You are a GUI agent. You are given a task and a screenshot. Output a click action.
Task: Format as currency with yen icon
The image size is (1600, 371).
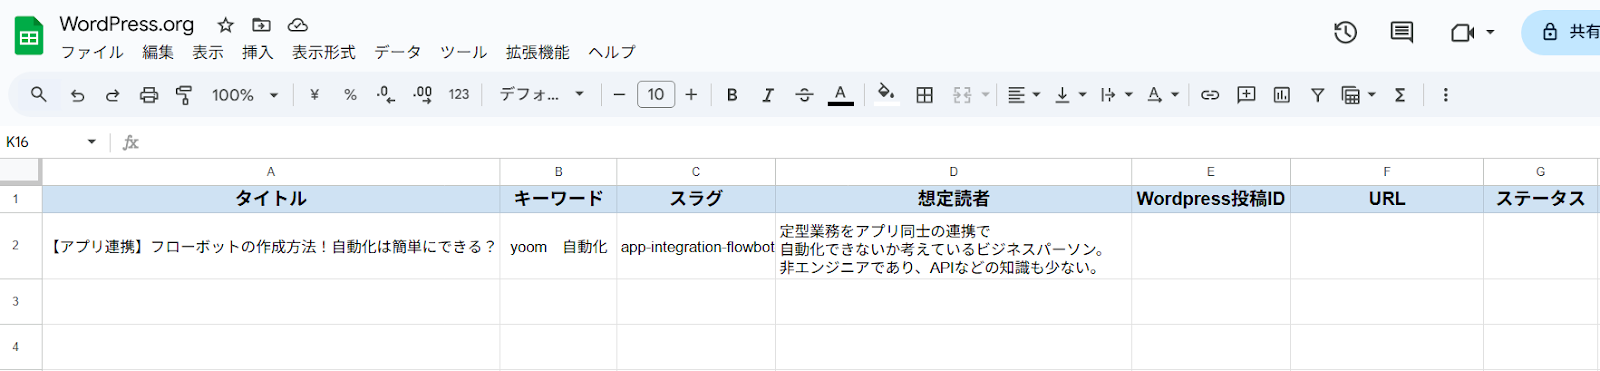pos(314,95)
